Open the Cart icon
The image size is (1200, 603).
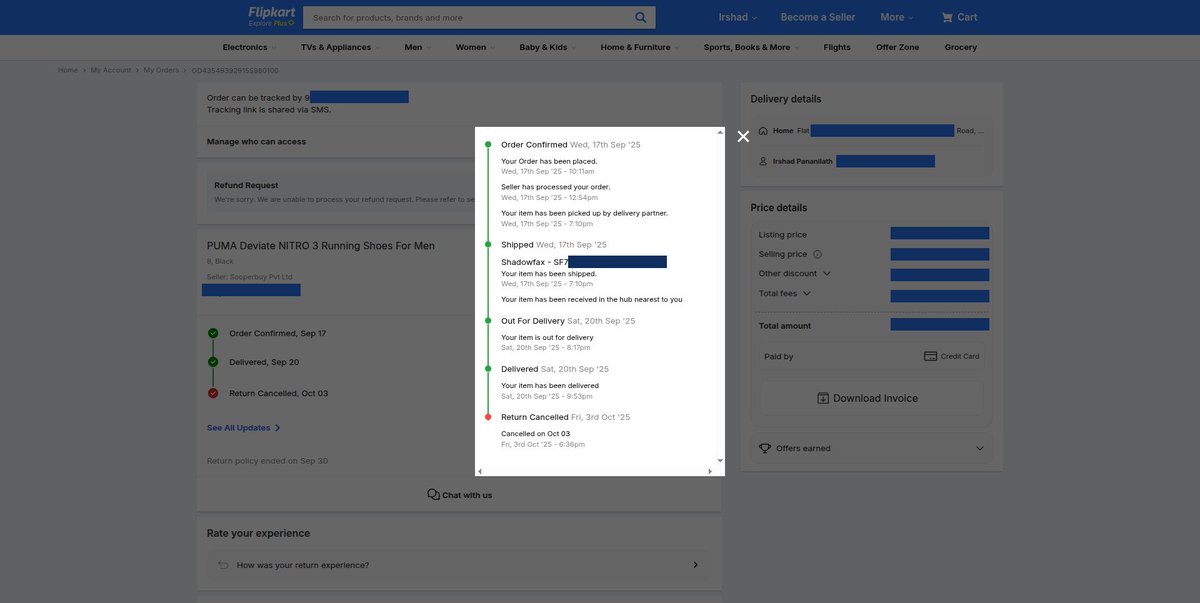(947, 17)
